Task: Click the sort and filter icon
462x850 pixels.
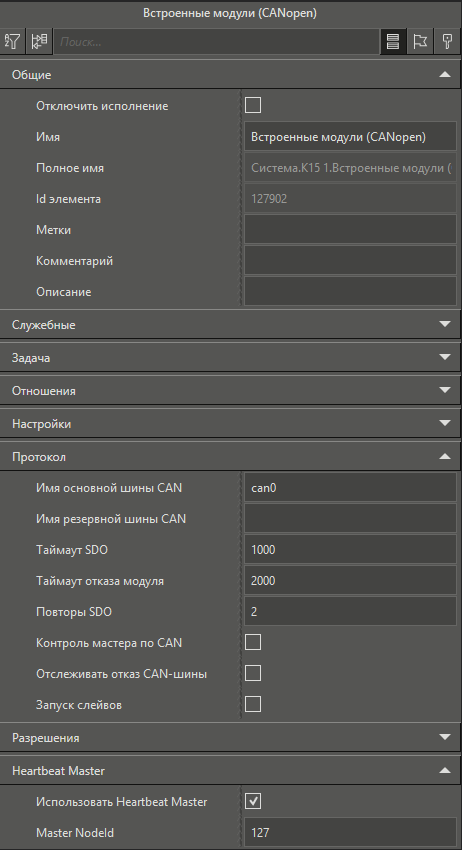Action: point(12,41)
